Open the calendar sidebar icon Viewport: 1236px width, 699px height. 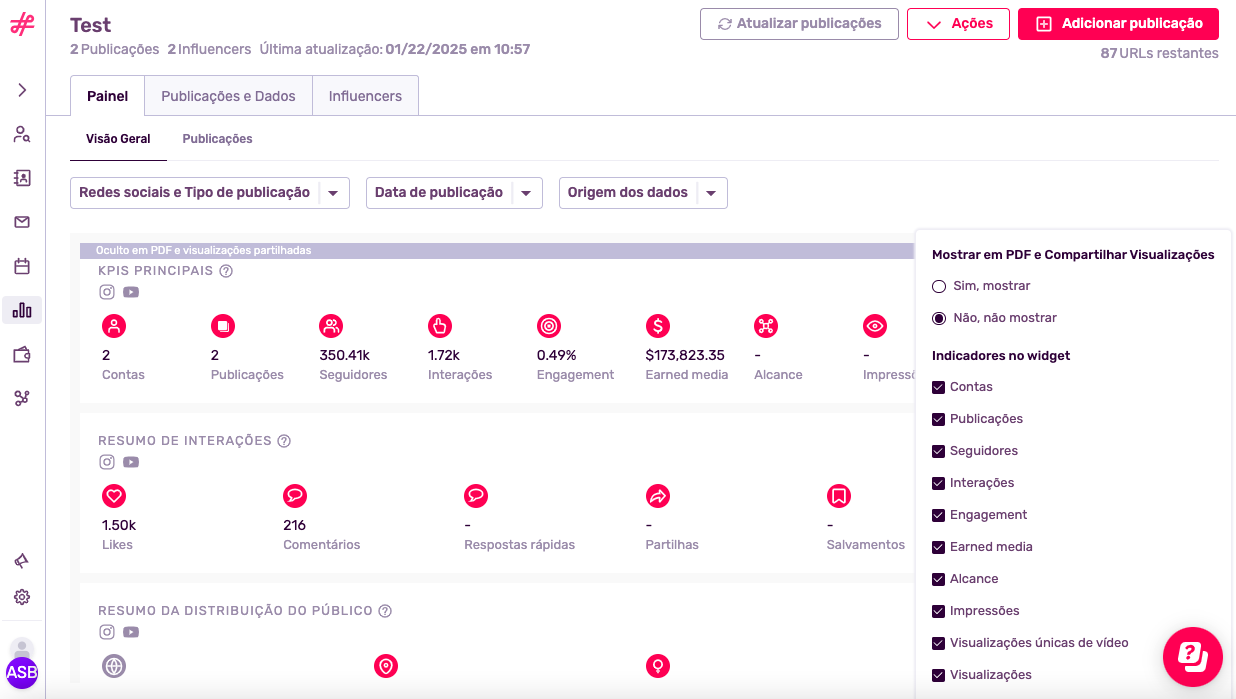coord(22,266)
